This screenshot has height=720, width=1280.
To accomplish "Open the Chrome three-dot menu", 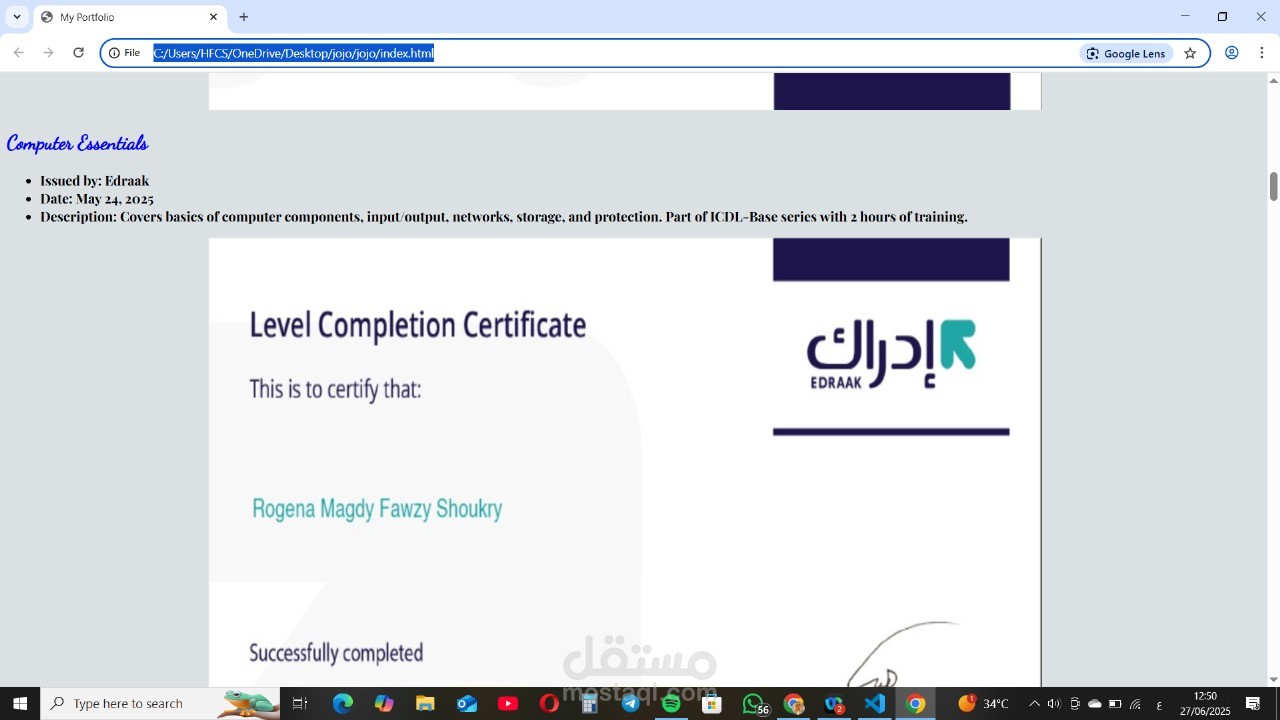I will (x=1262, y=53).
